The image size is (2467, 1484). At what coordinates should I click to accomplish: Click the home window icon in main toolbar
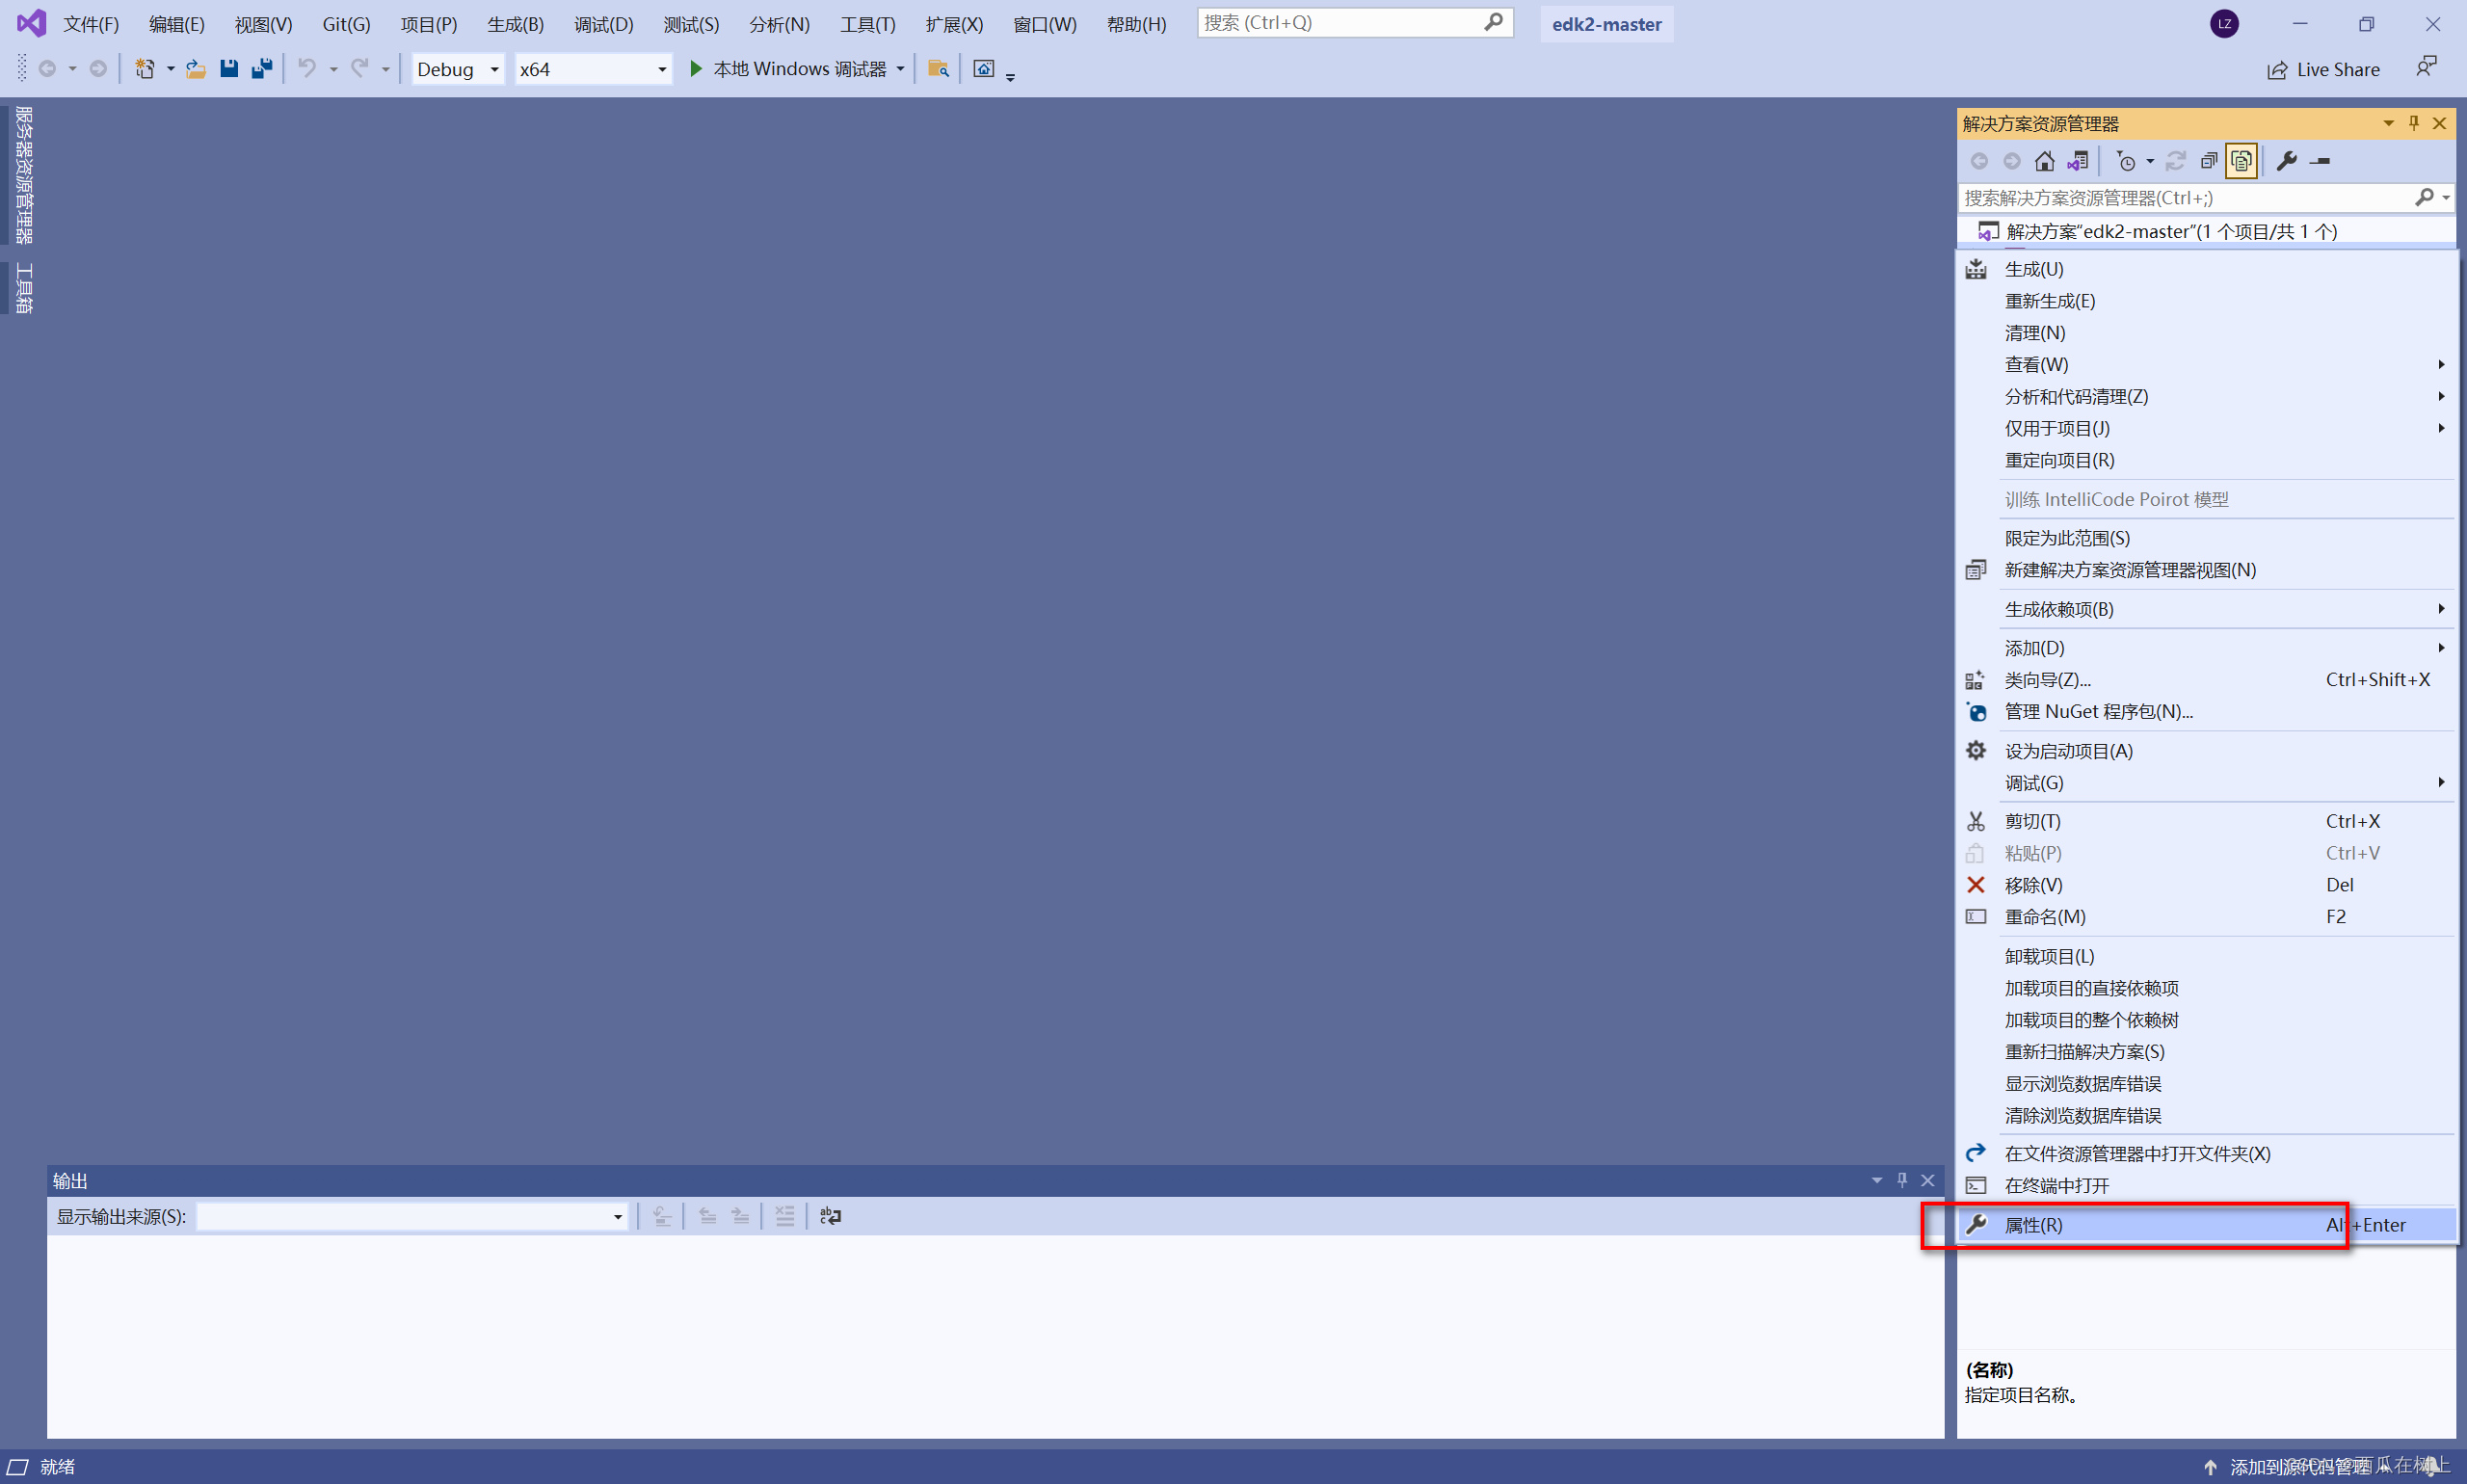(x=984, y=69)
